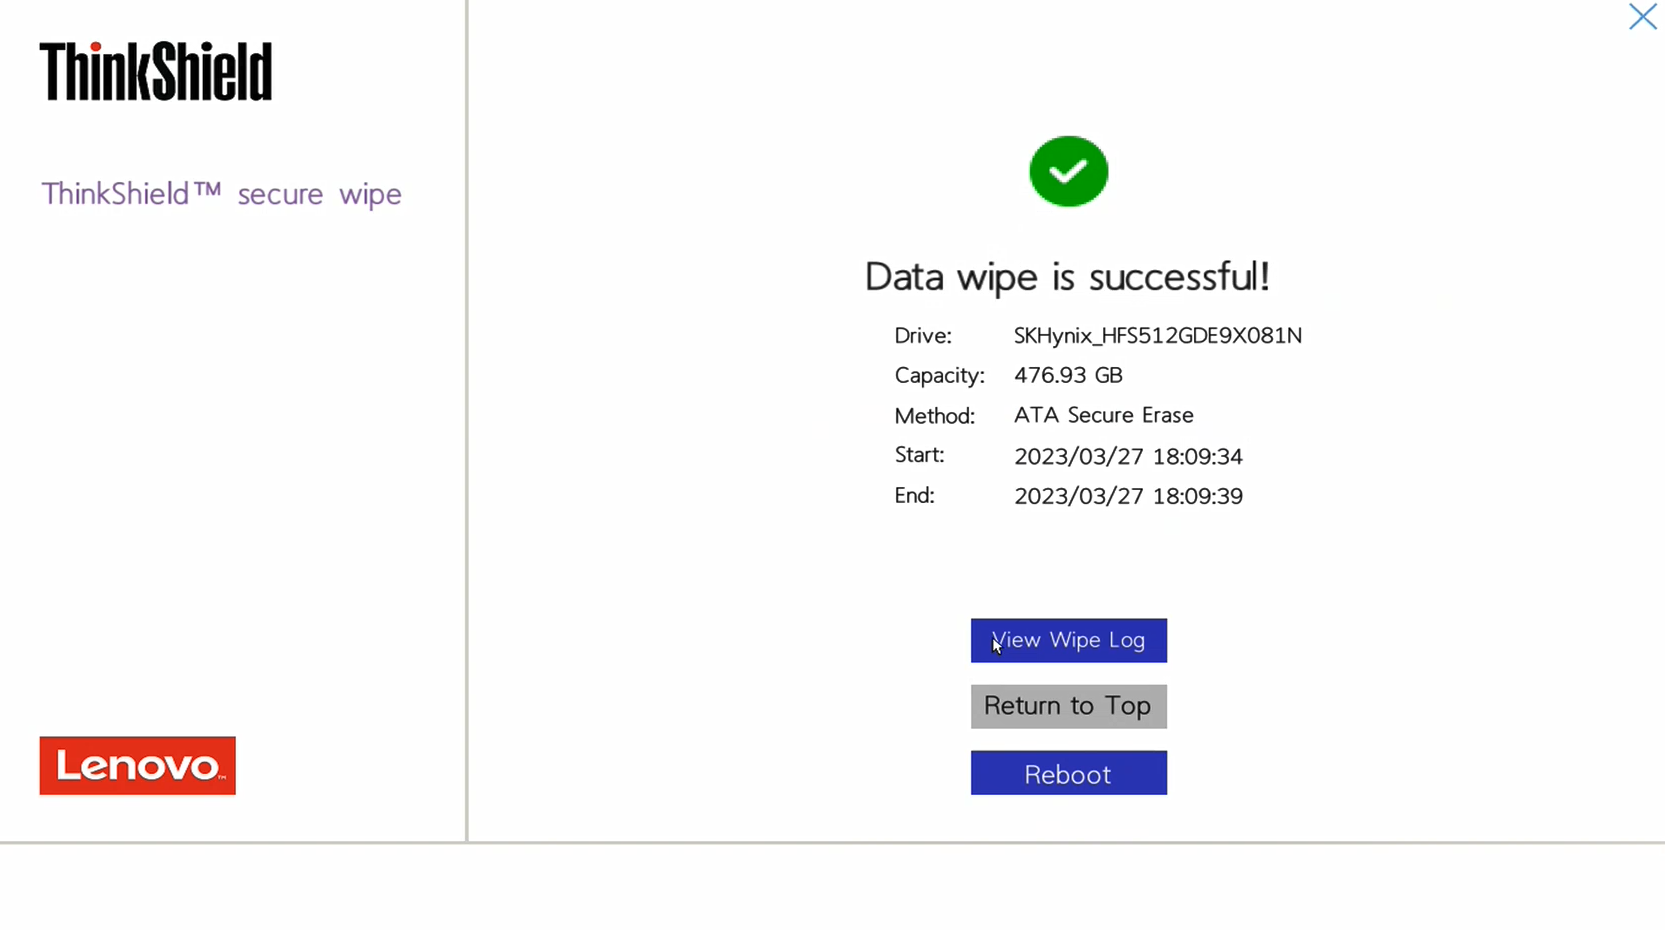Open the View Wipe Log button
Viewport: 1665px width, 930px height.
point(1068,640)
